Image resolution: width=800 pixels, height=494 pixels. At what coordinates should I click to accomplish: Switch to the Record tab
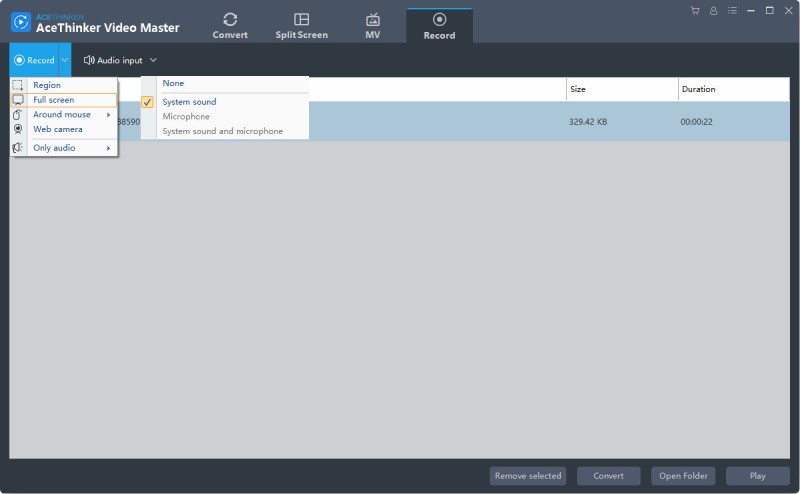[x=439, y=26]
